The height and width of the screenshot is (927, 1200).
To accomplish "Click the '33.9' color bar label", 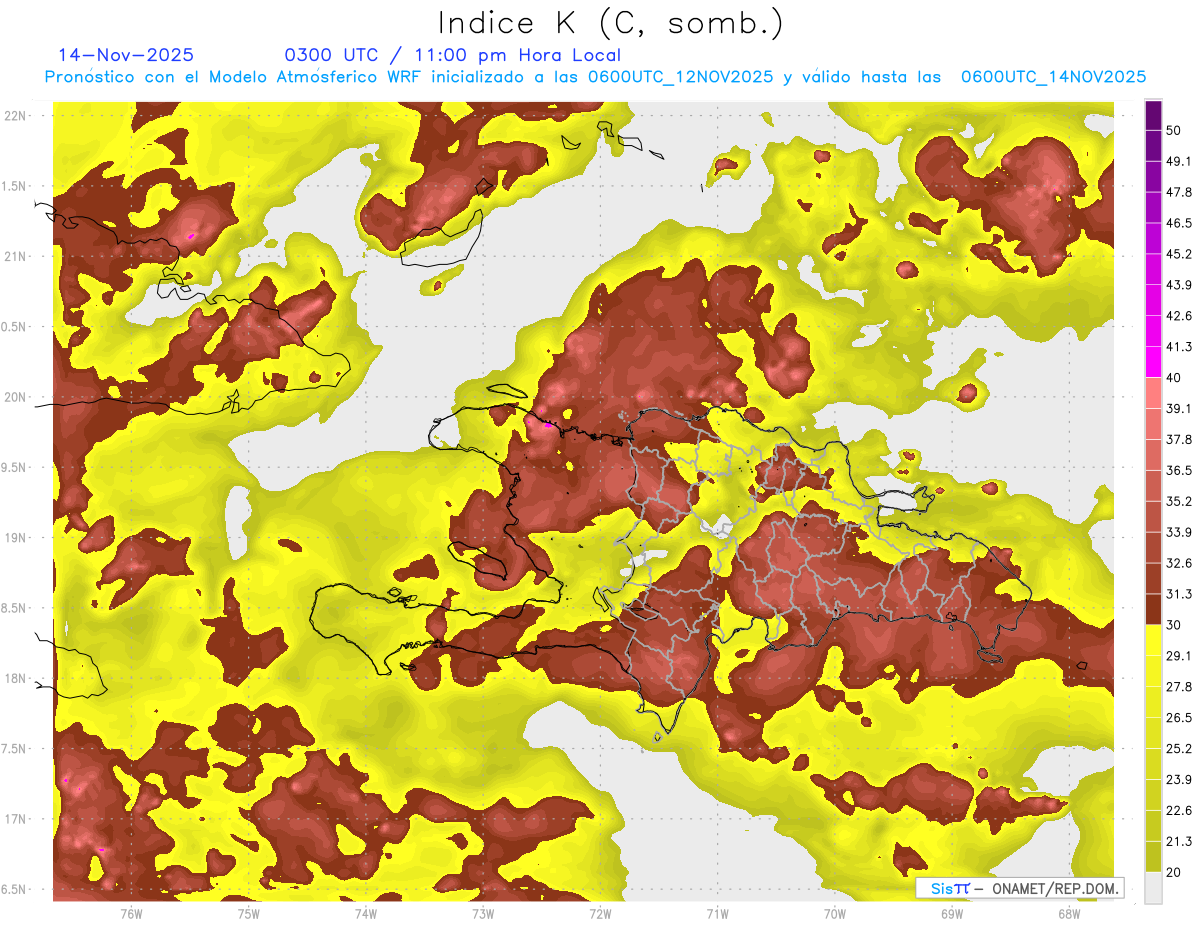I will (x=1178, y=532).
